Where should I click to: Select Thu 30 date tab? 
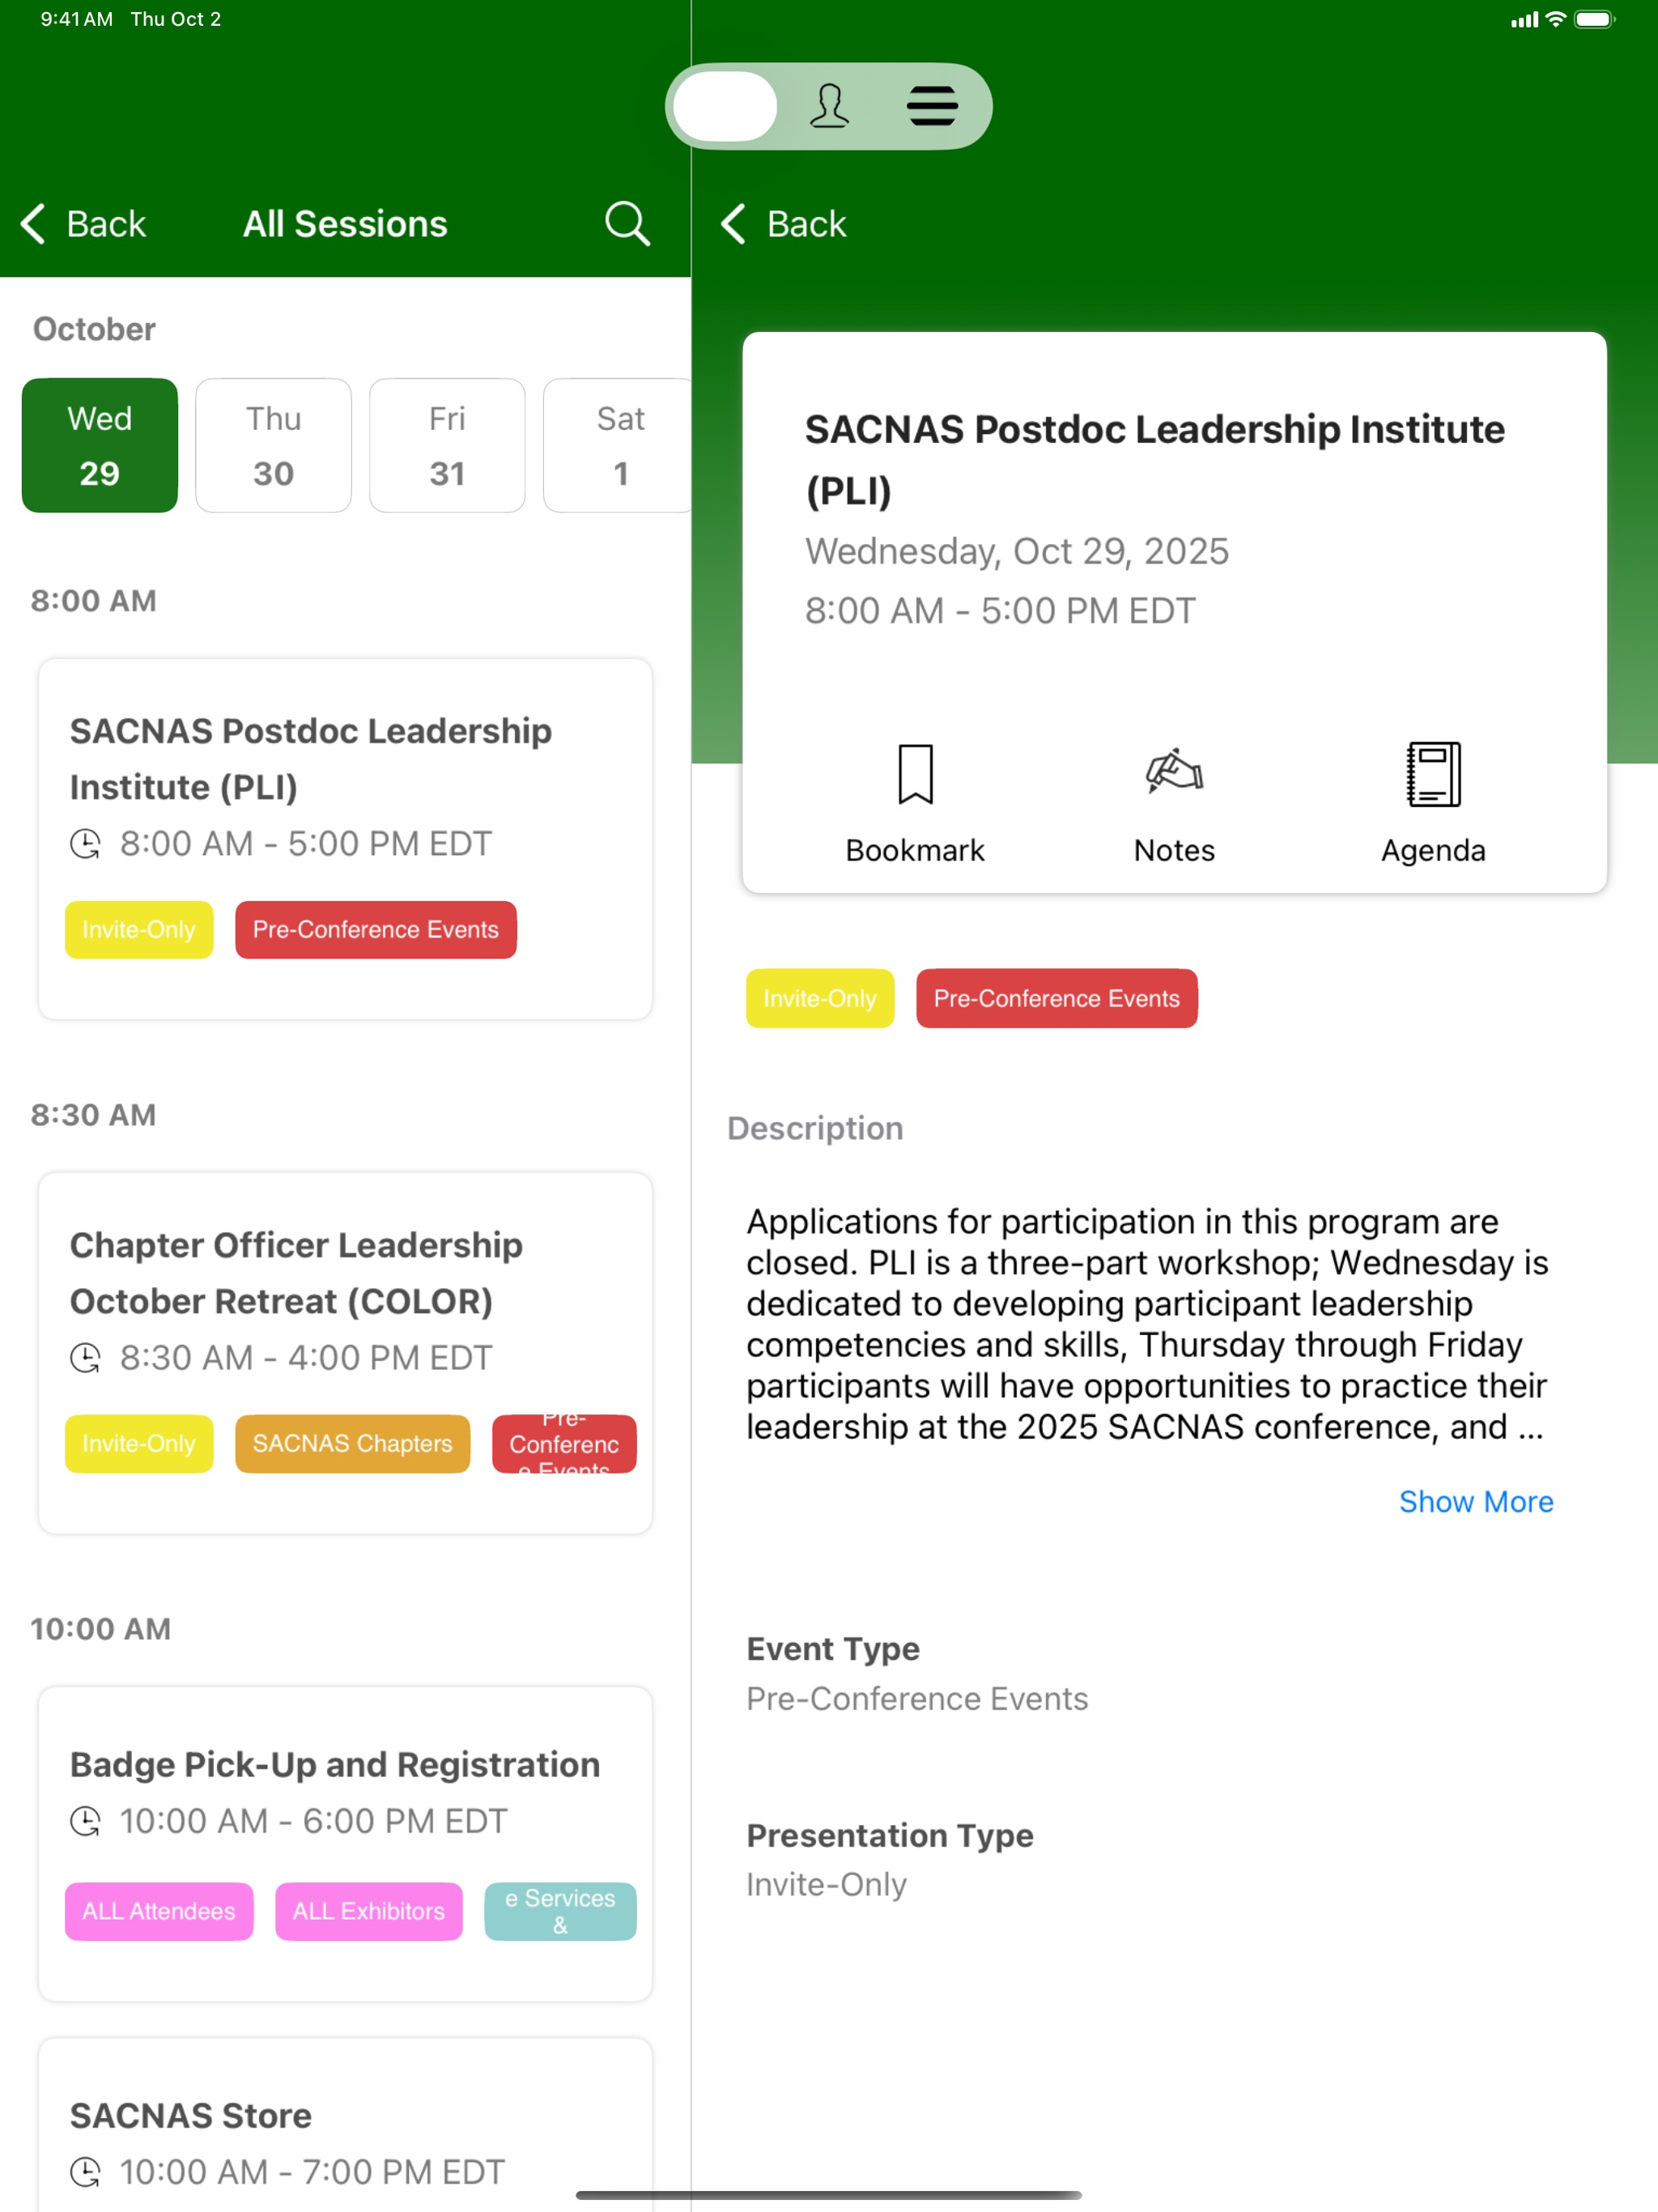pos(273,445)
